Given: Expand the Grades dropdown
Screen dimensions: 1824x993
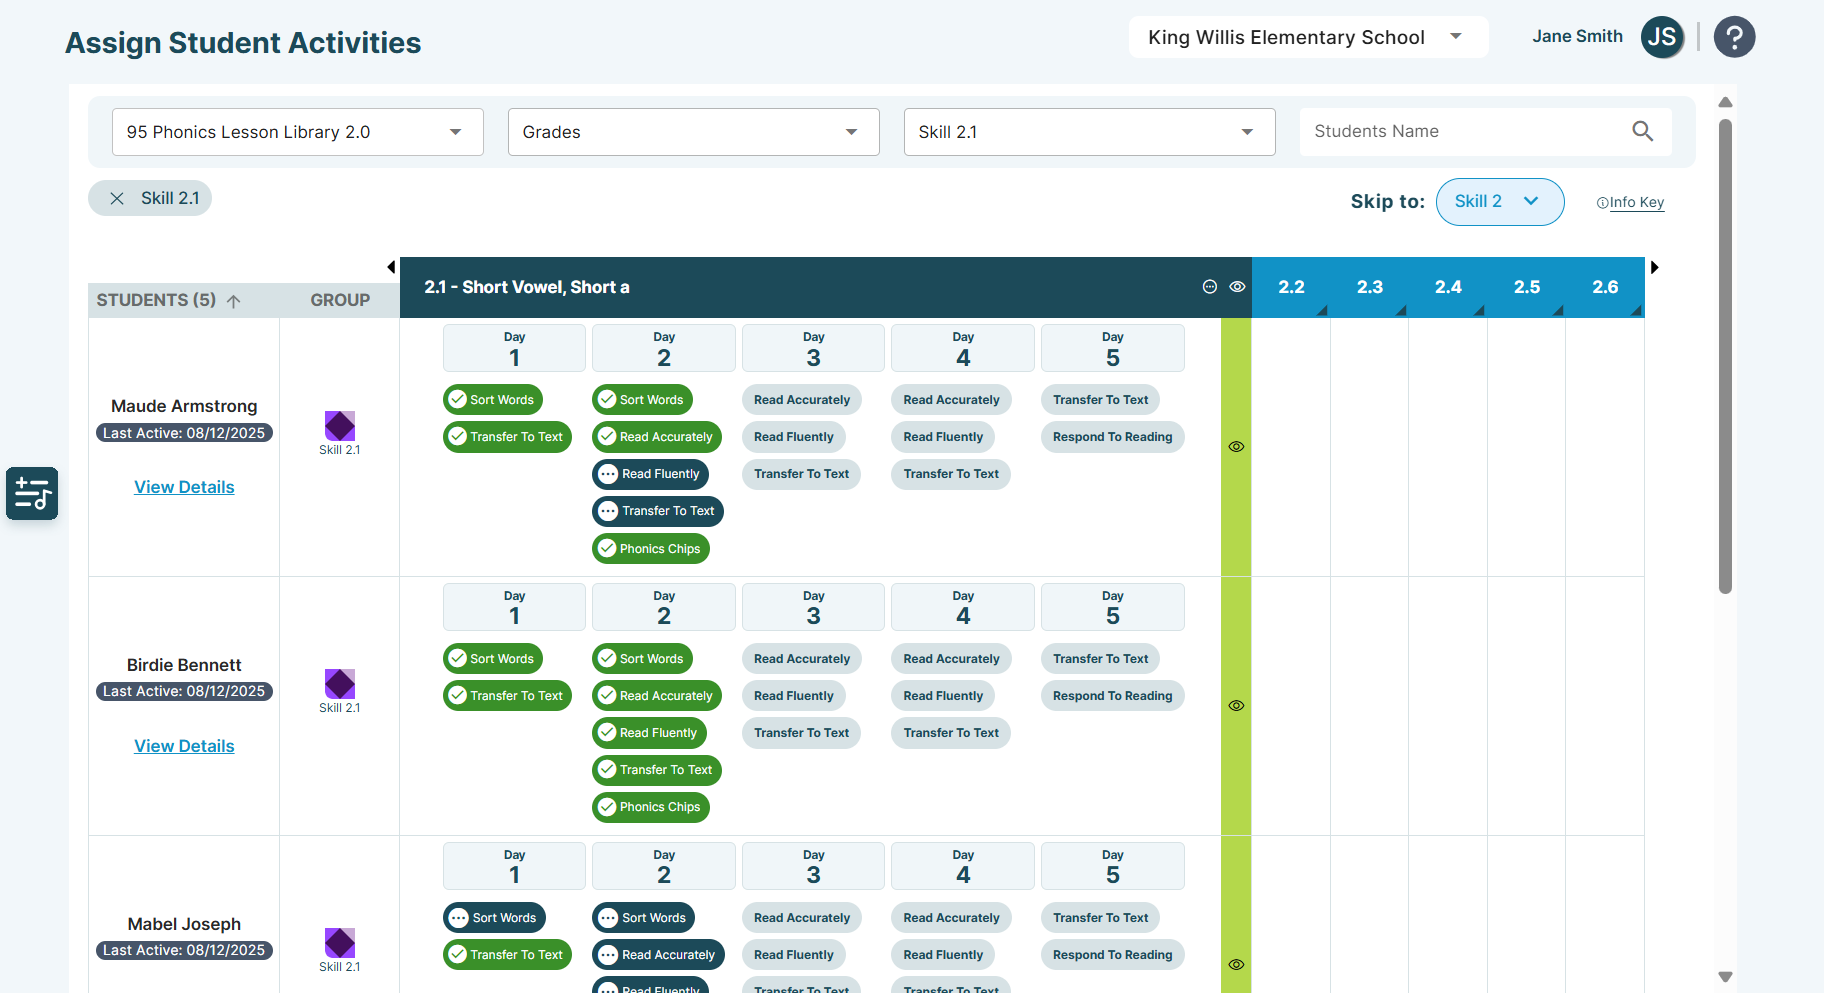Looking at the screenshot, I should (694, 132).
